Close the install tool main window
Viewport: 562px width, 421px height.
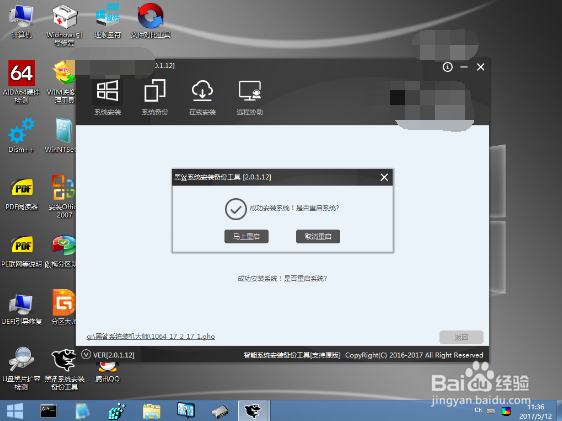481,67
